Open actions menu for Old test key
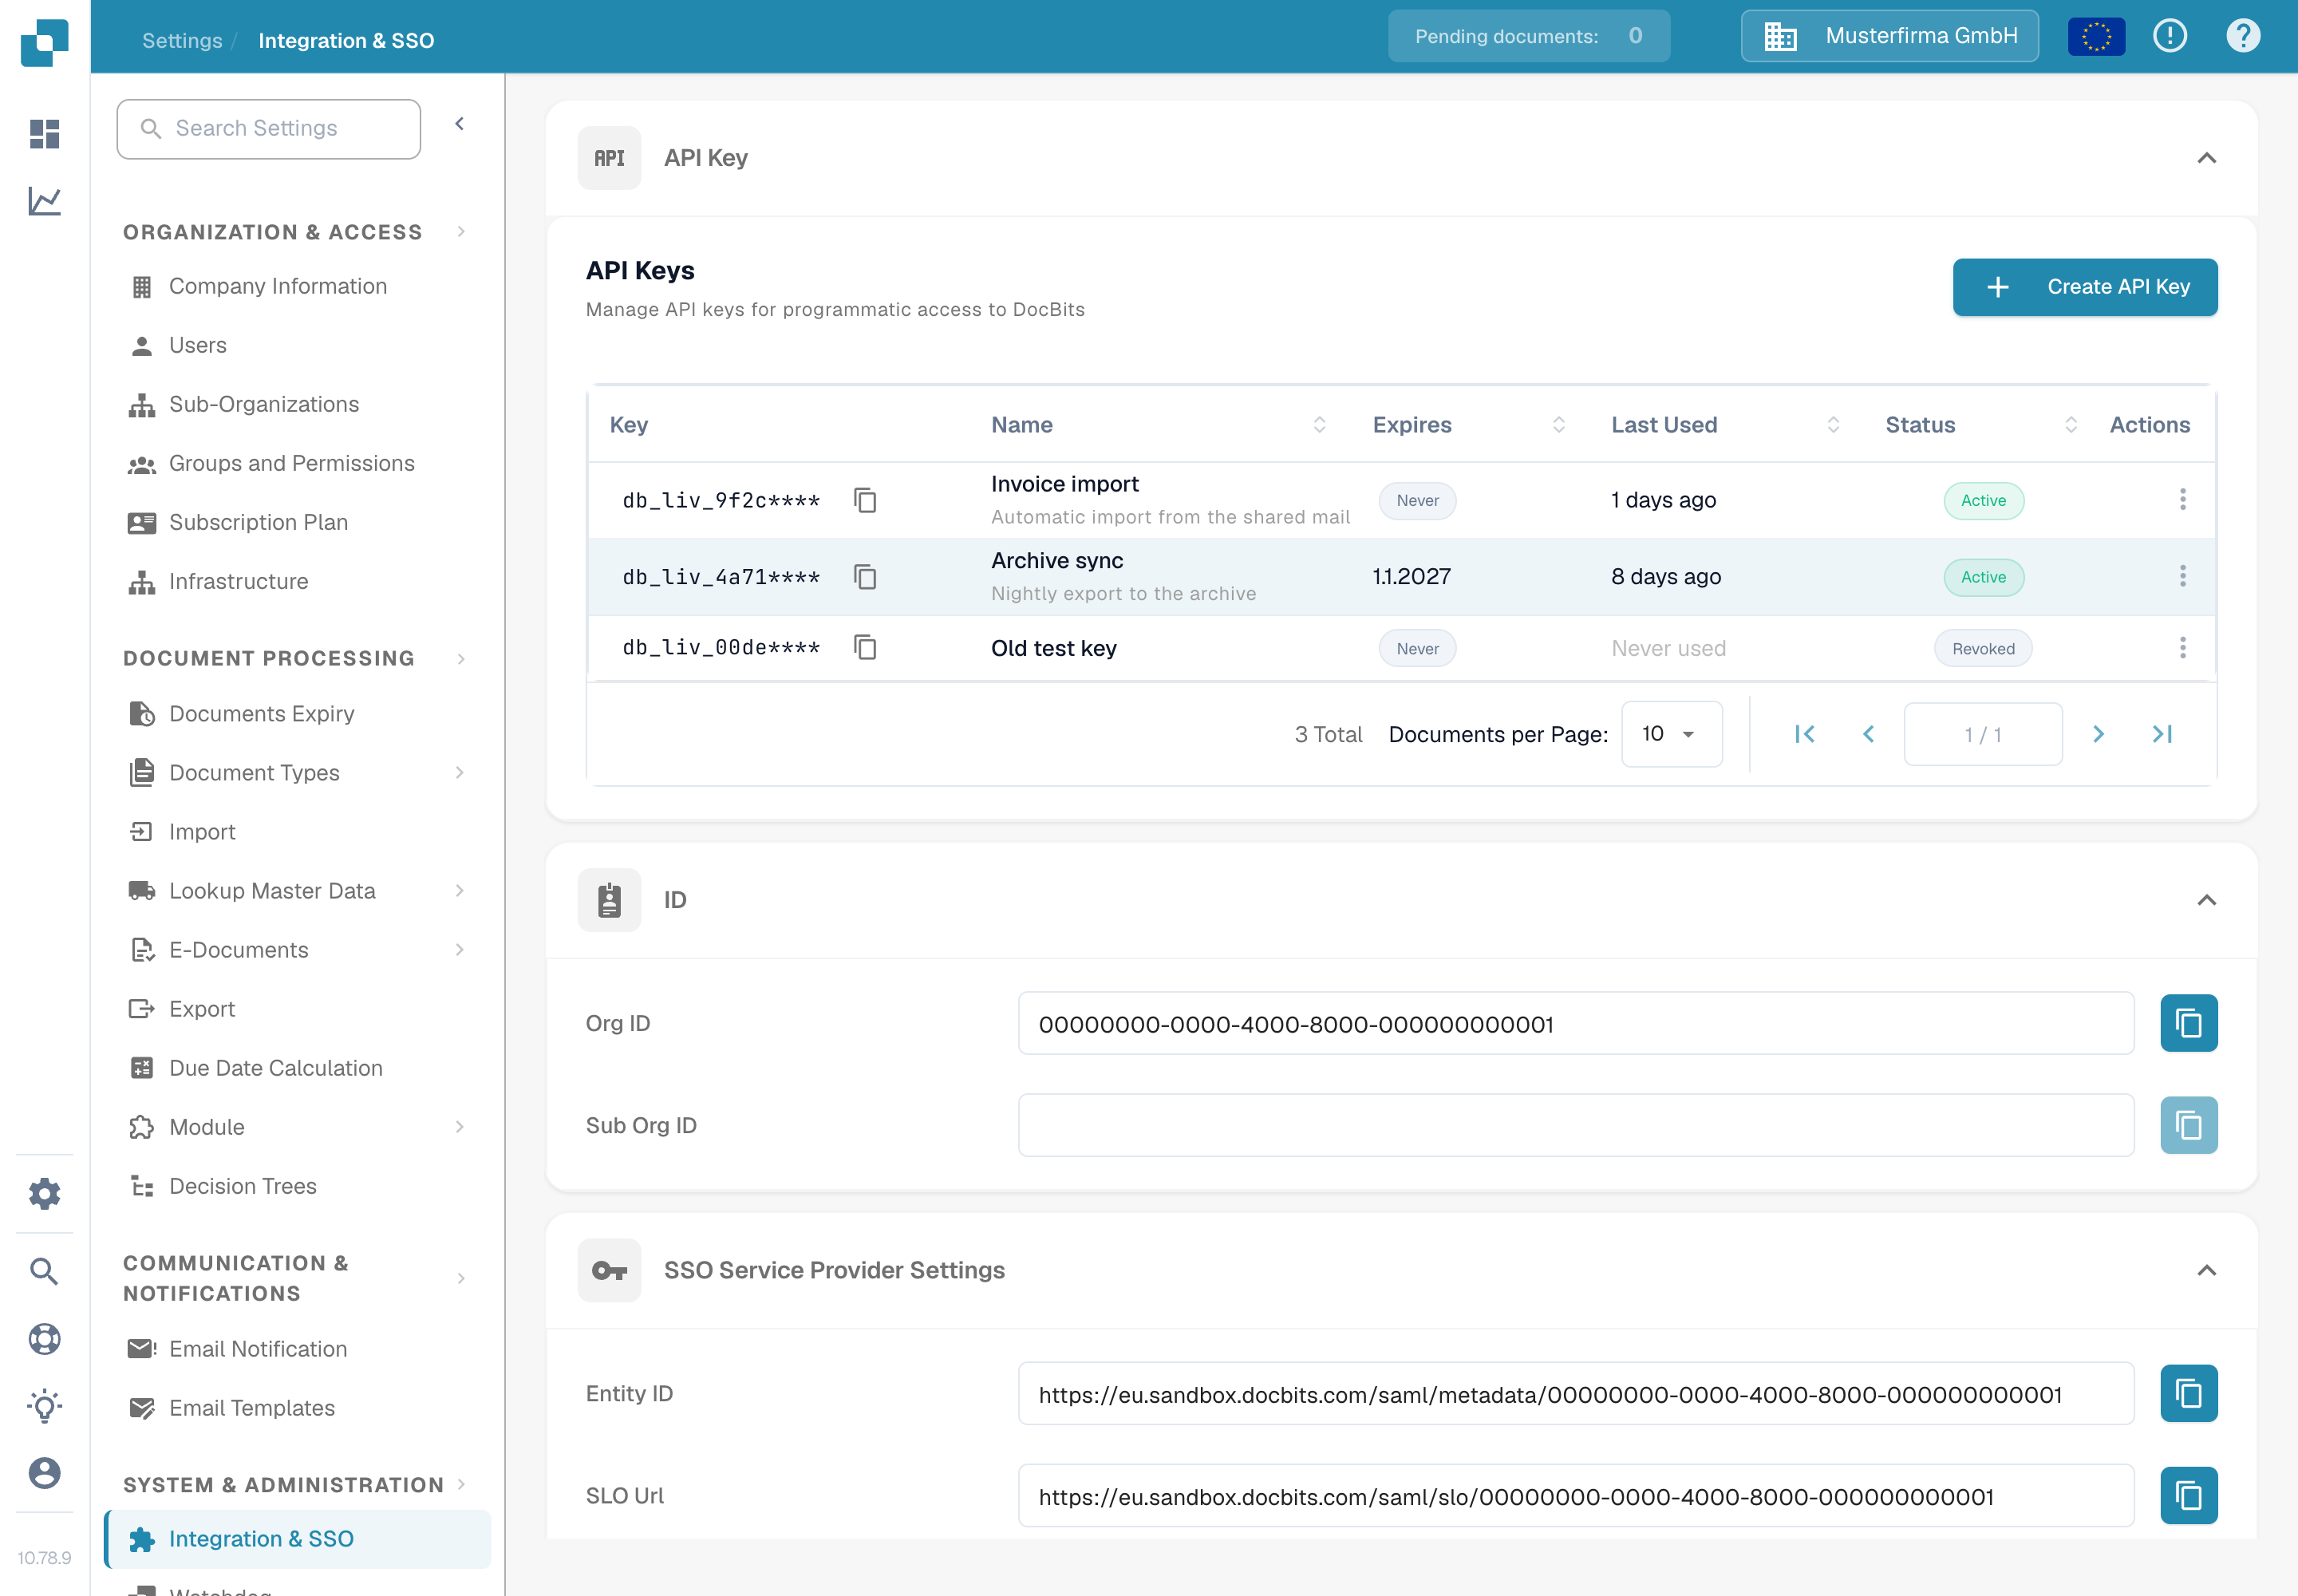This screenshot has width=2298, height=1596. (x=2182, y=648)
